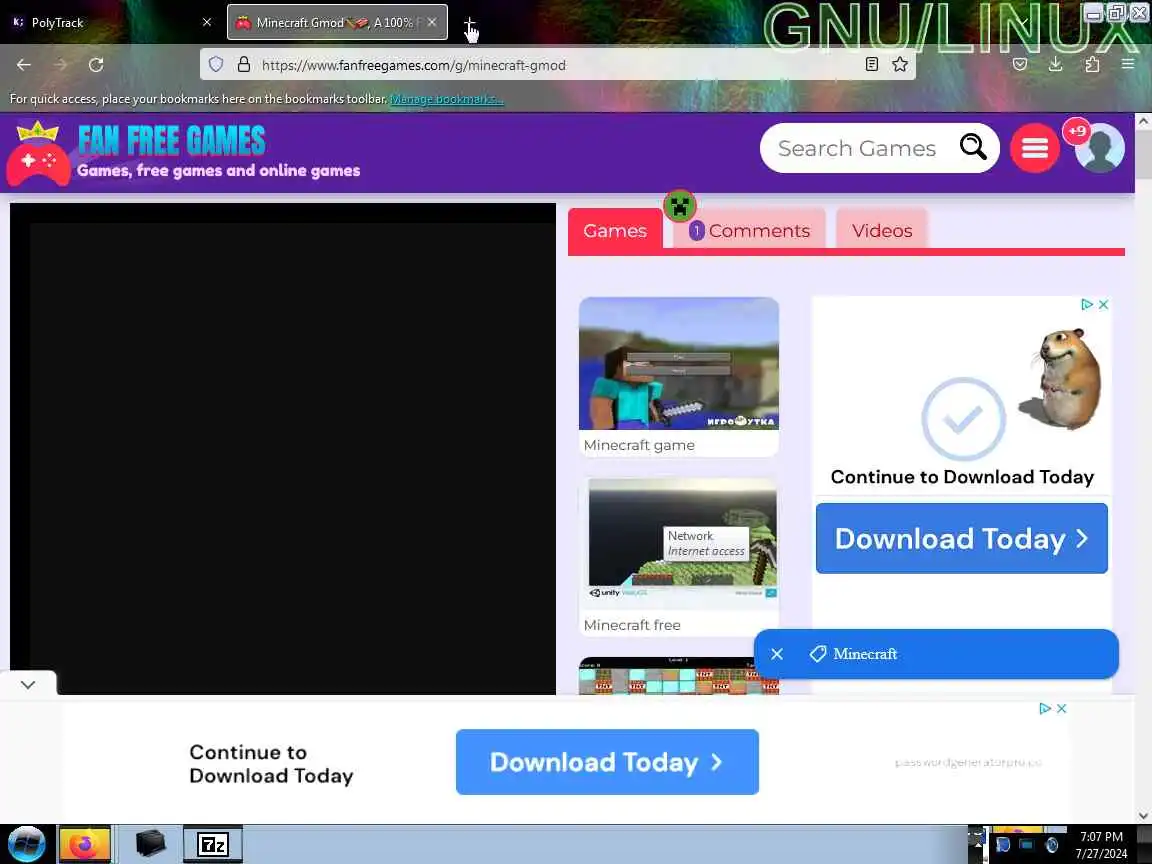Screen dimensions: 1152x864
Task: Click the Minecraft tag label
Action: click(865, 654)
